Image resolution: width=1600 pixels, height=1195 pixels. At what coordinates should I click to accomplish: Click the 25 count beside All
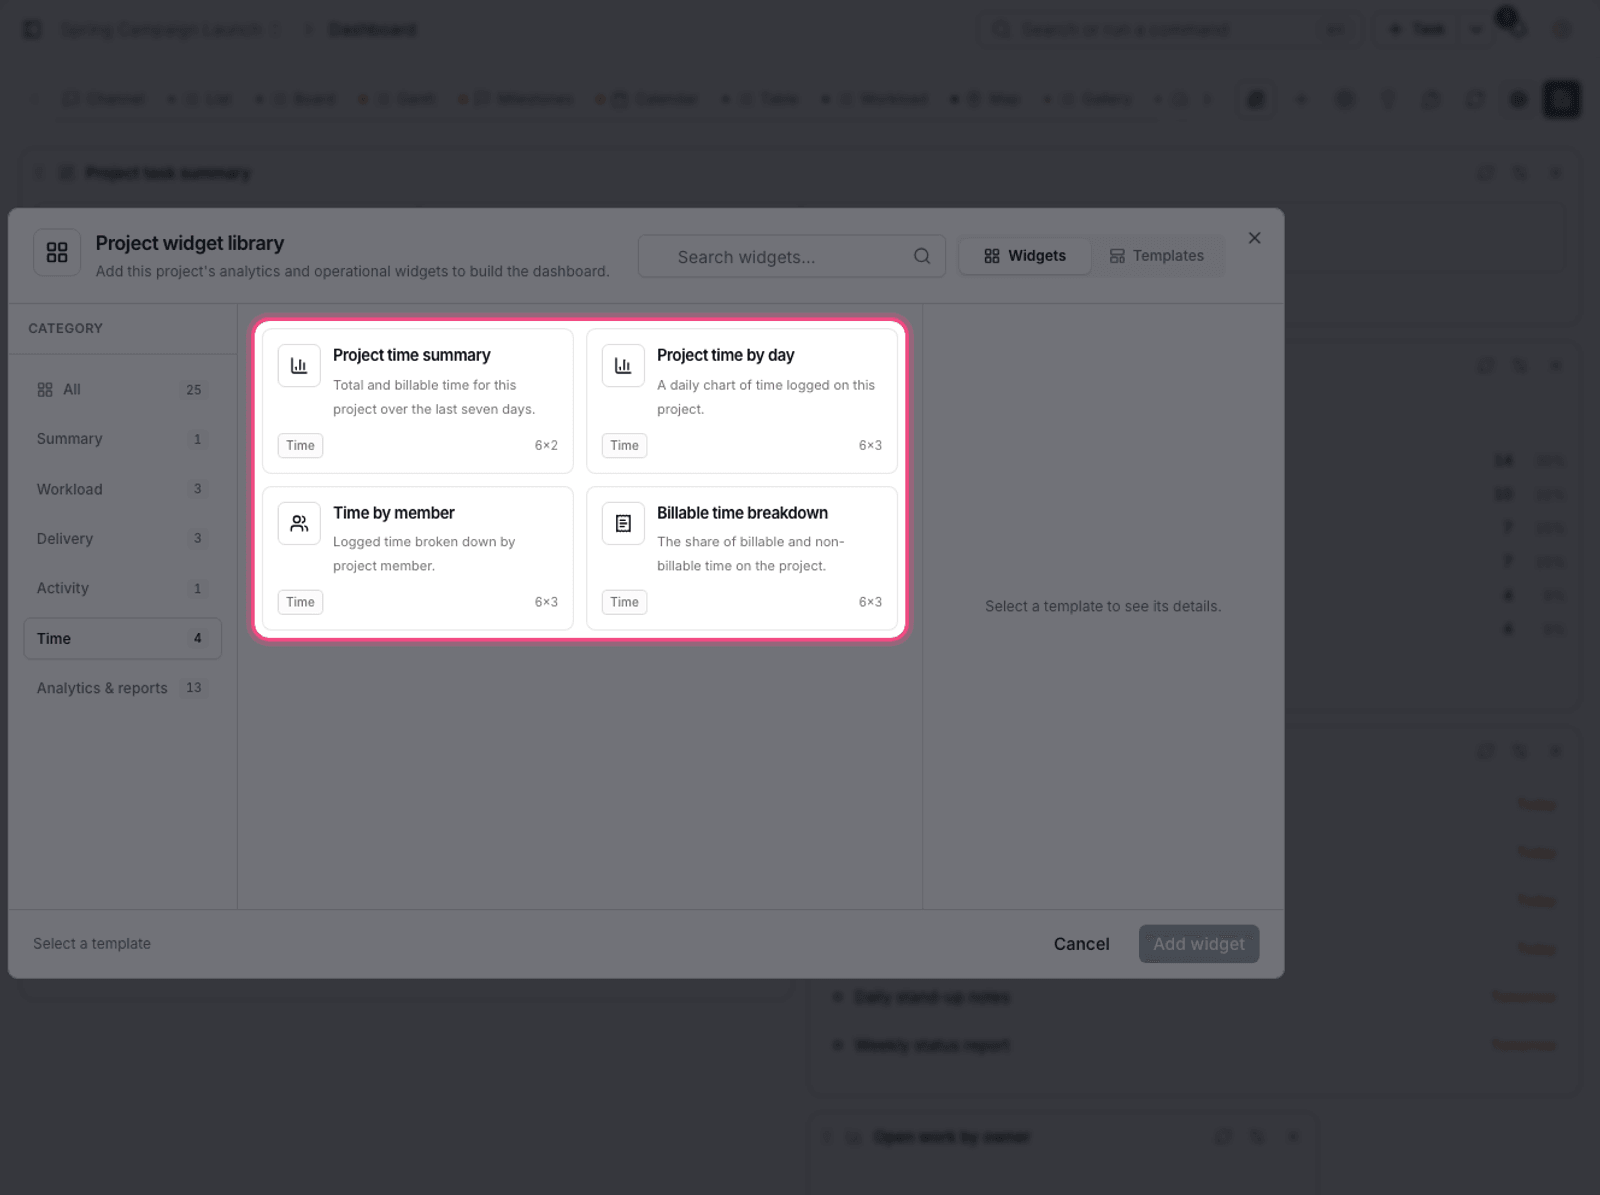[x=194, y=390]
